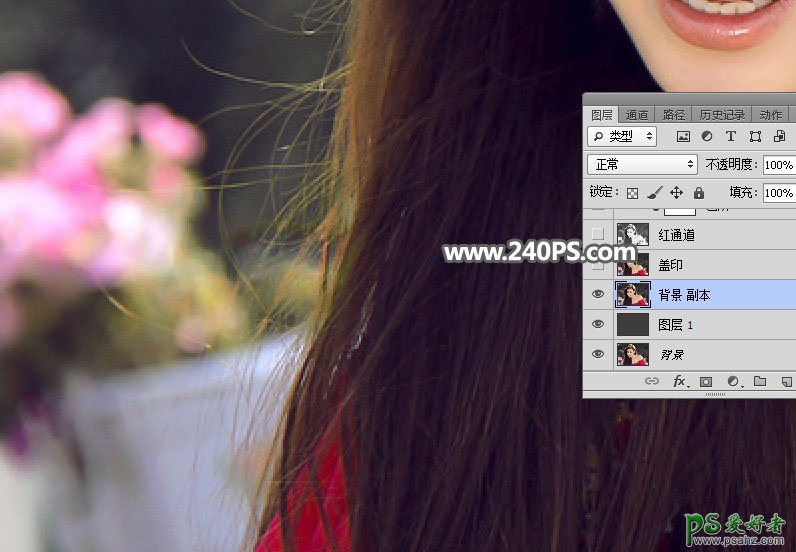The height and width of the screenshot is (552, 796).
Task: Hide the 图层 1 layer
Action: pyautogui.click(x=598, y=324)
